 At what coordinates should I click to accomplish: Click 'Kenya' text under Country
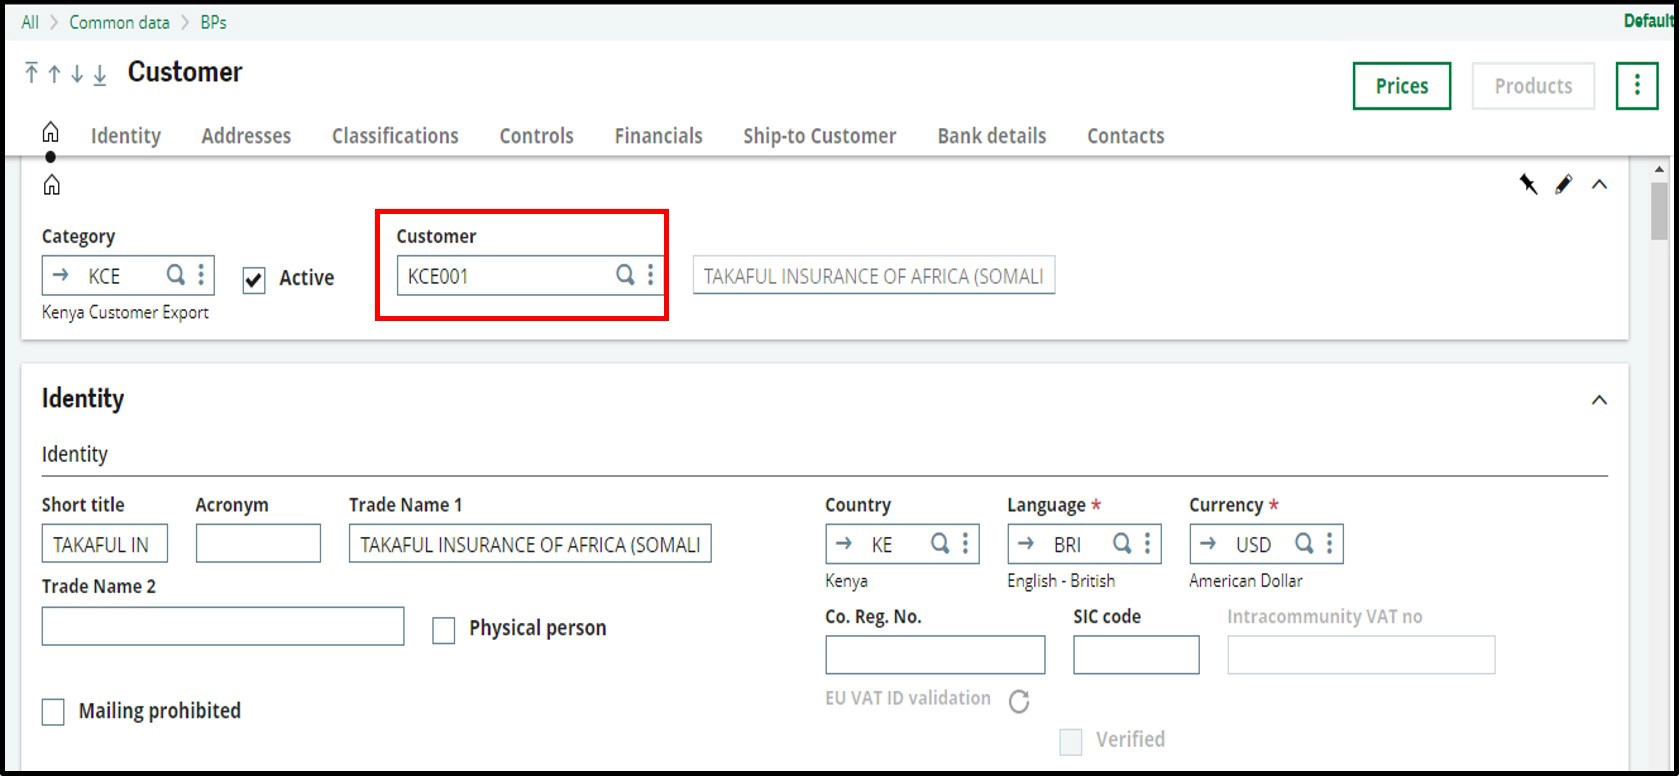point(846,581)
